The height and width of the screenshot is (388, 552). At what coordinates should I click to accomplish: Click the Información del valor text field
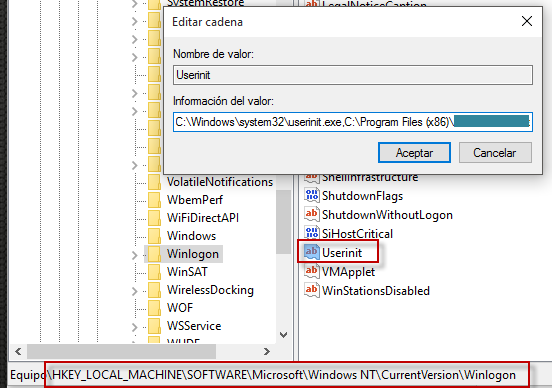(353, 122)
